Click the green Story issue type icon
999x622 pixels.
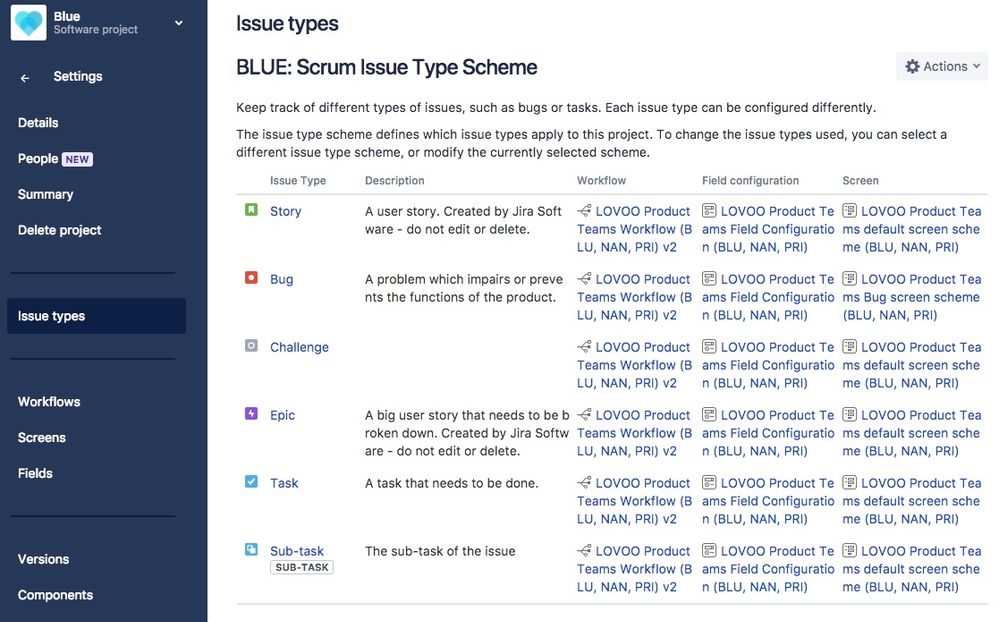[251, 210]
